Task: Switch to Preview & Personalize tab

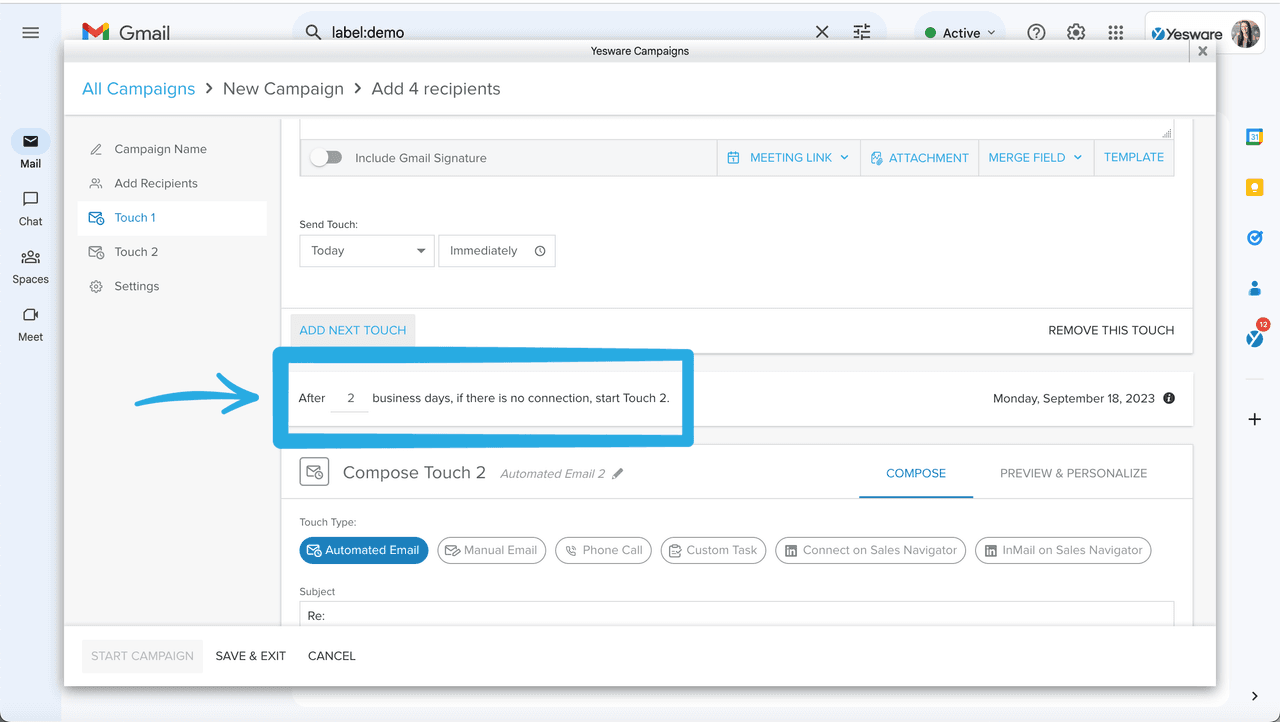Action: [x=1073, y=473]
